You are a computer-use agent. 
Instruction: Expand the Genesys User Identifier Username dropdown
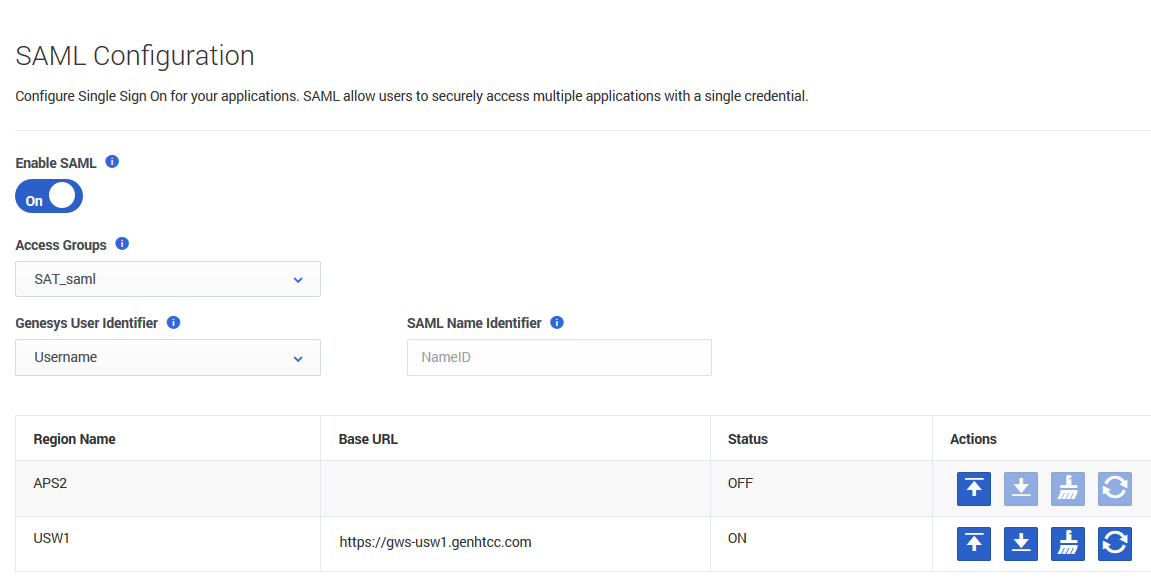tap(168, 358)
